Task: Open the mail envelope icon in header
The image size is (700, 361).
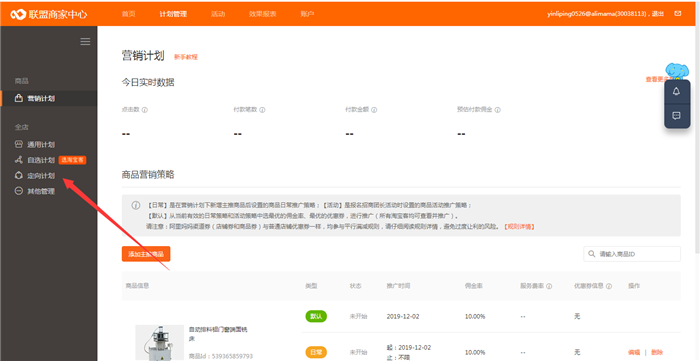Action: pos(678,14)
